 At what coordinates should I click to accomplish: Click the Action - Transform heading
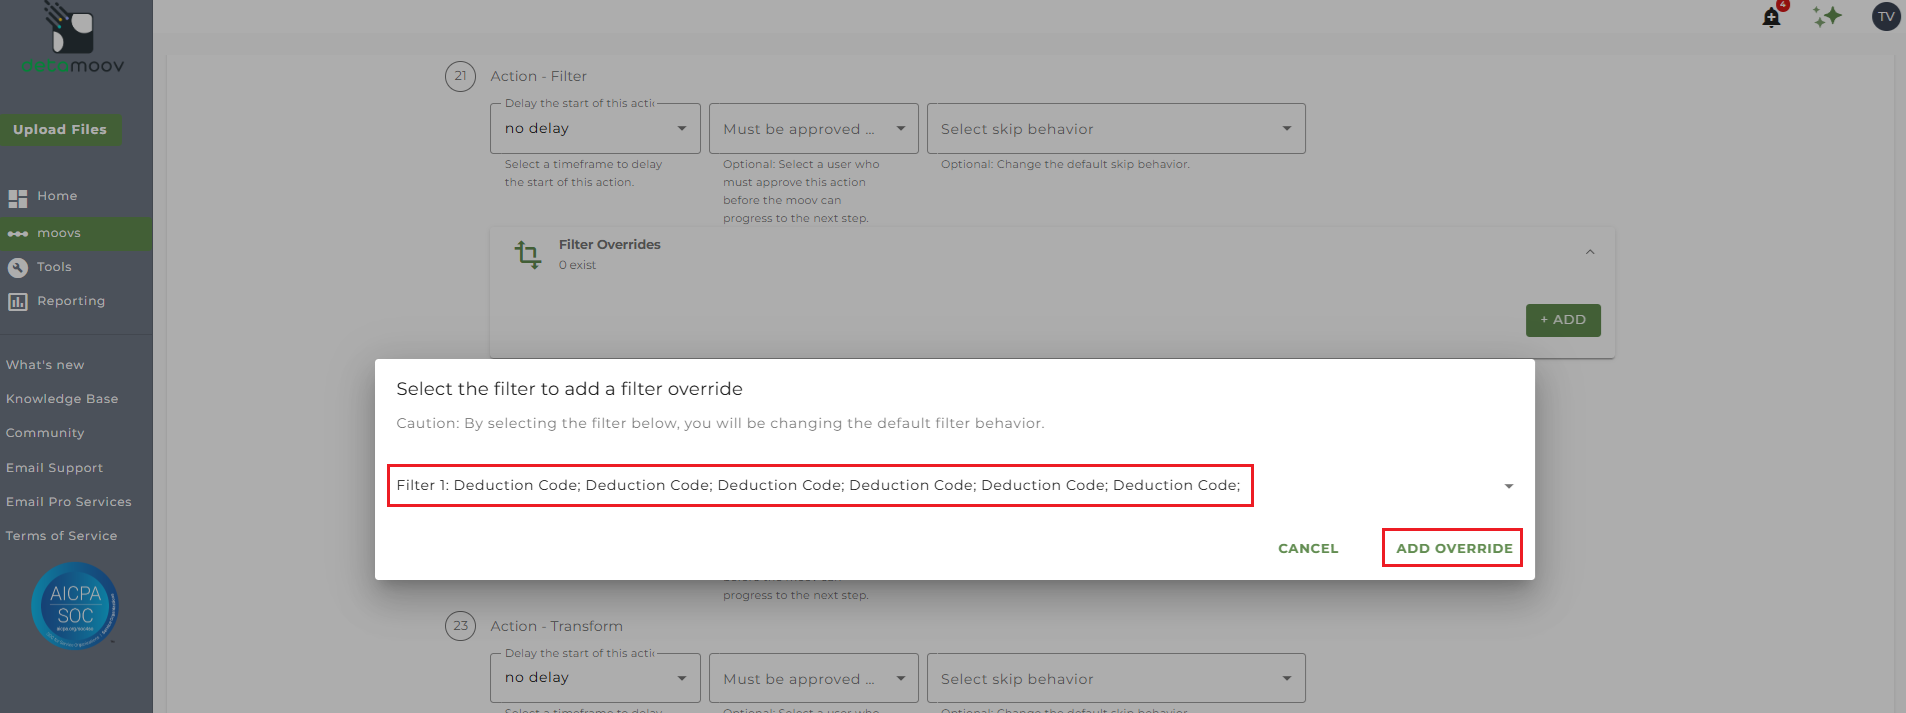[x=556, y=626]
